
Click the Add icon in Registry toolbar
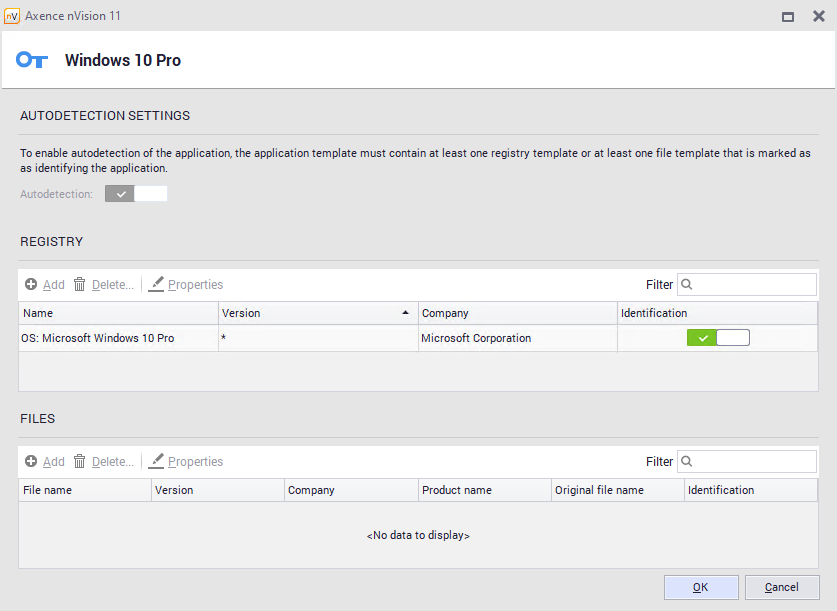coord(31,285)
